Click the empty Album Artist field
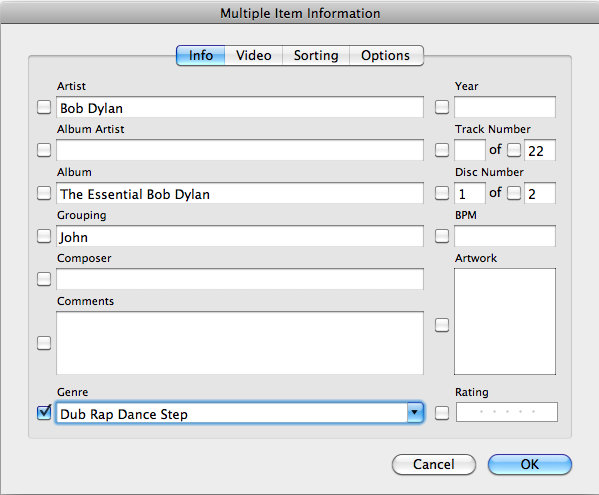The height and width of the screenshot is (495, 599). click(x=240, y=150)
